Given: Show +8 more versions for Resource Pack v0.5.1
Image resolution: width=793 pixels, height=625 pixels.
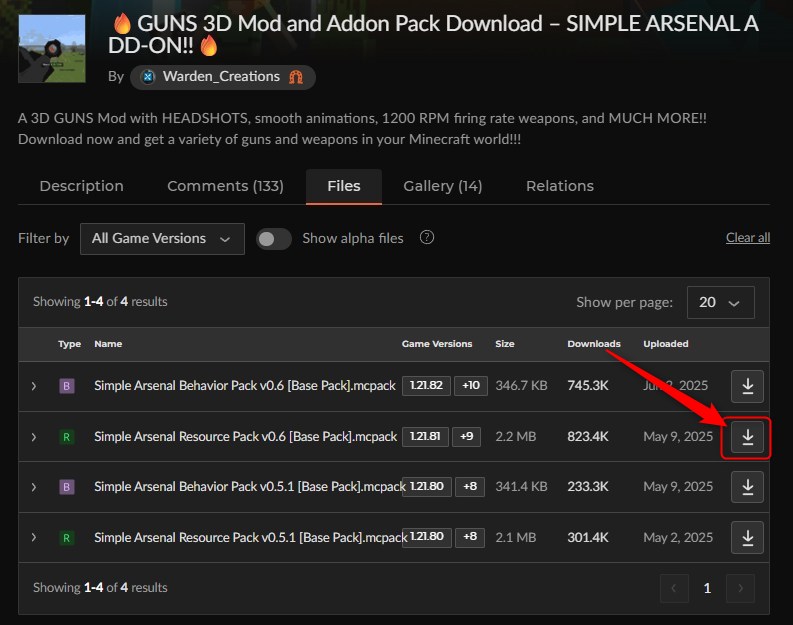Looking at the screenshot, I should [x=470, y=537].
